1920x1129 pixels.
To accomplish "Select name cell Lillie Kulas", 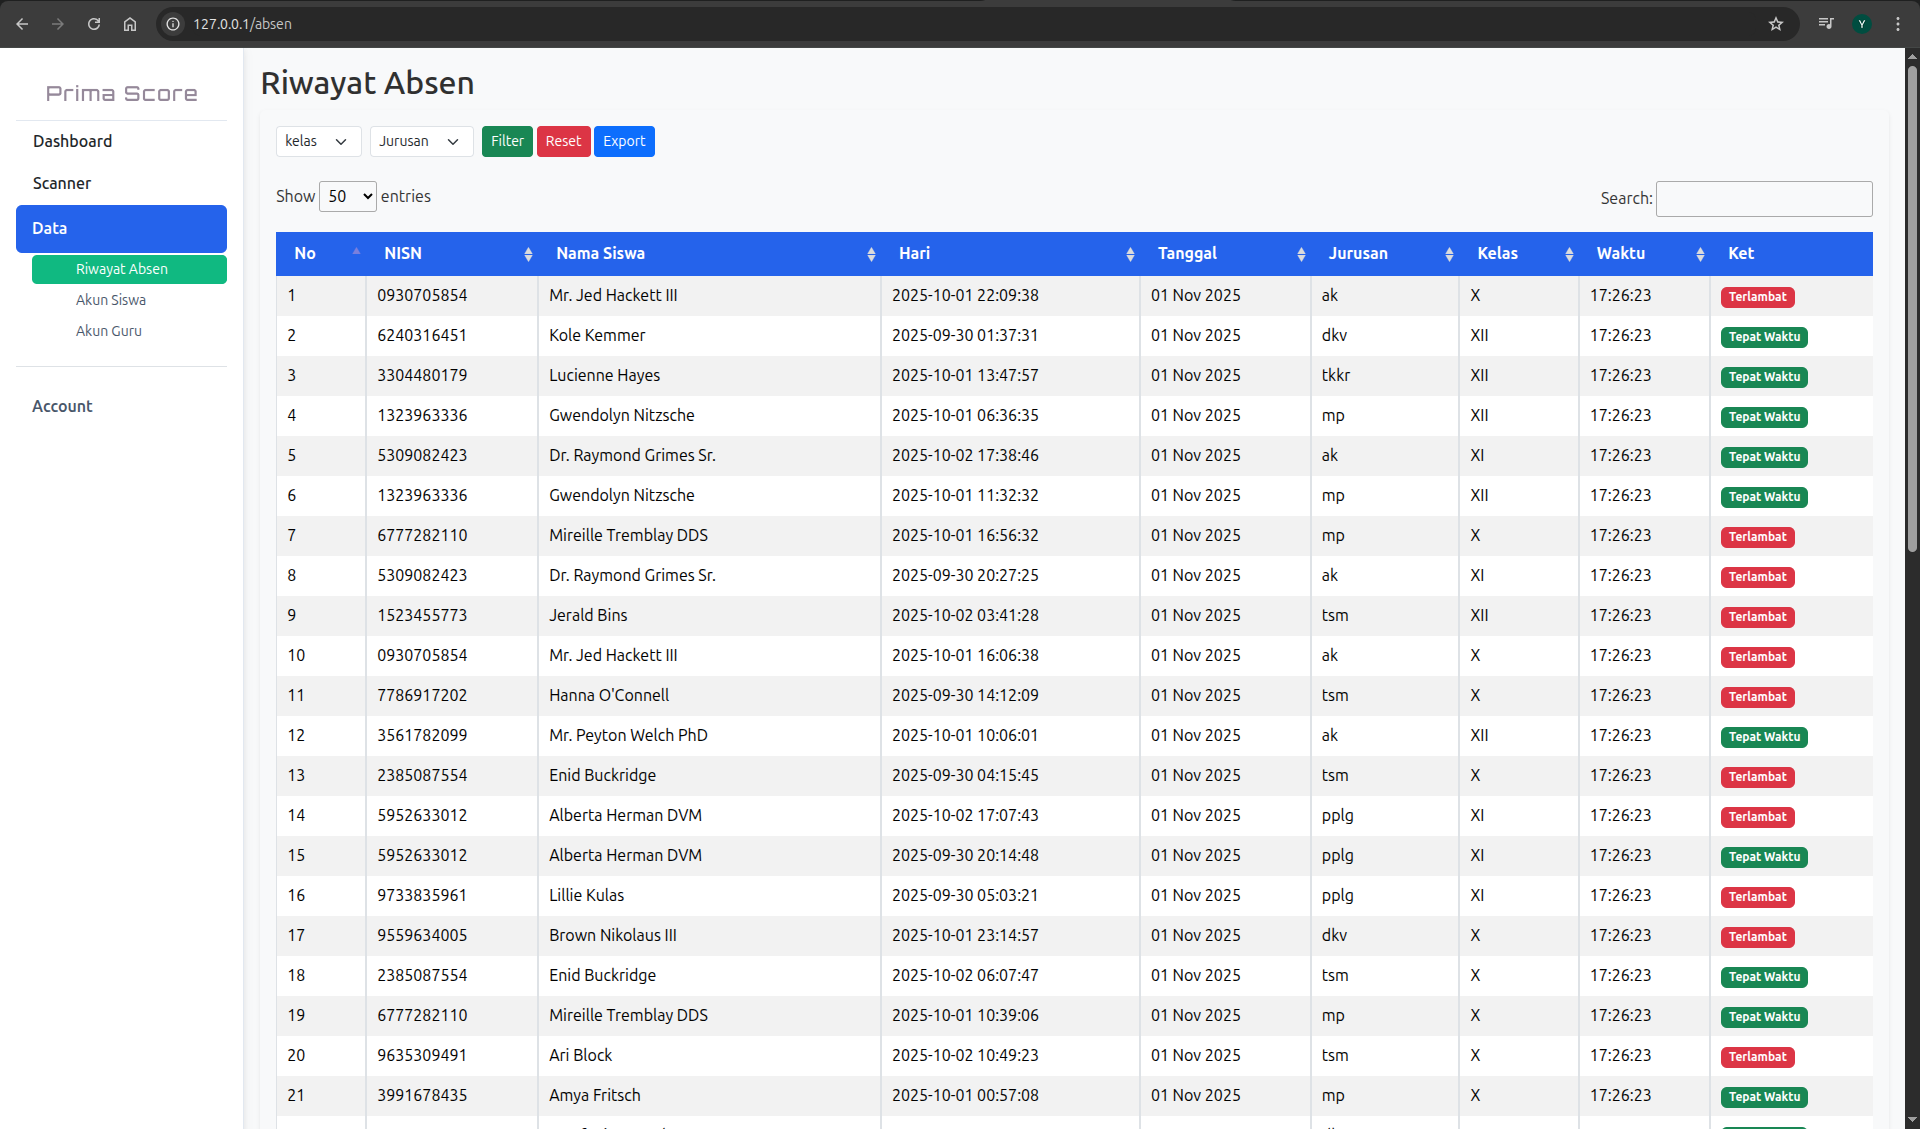I will pyautogui.click(x=586, y=896).
